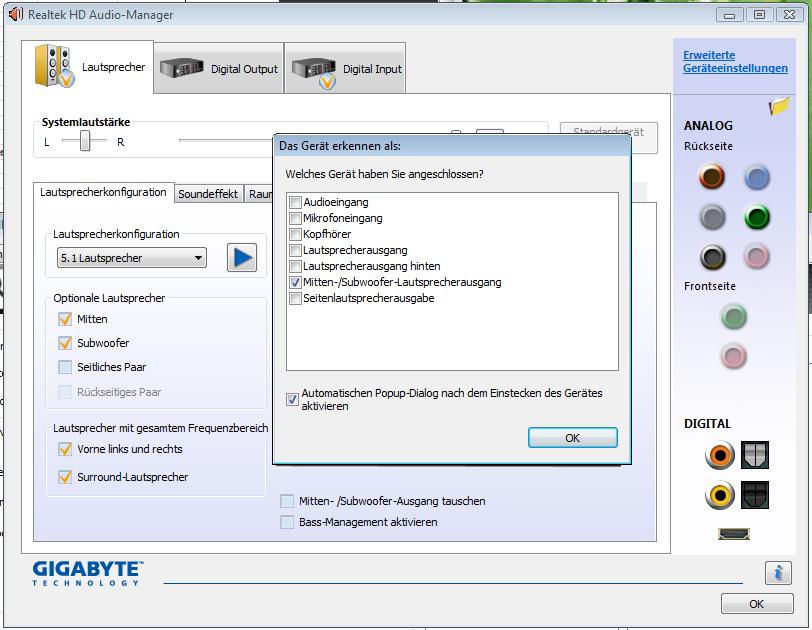Image resolution: width=812 pixels, height=630 pixels.
Task: Switch to the Digital Output tab
Action: click(219, 68)
